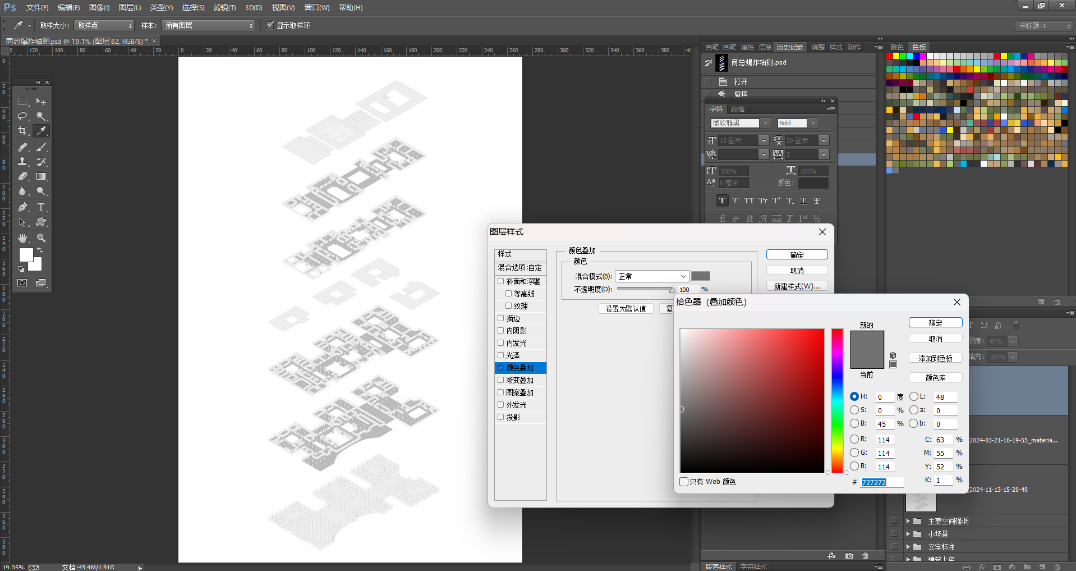Select the Brush tool
Screen dimensions: 1076x571
tap(41, 147)
